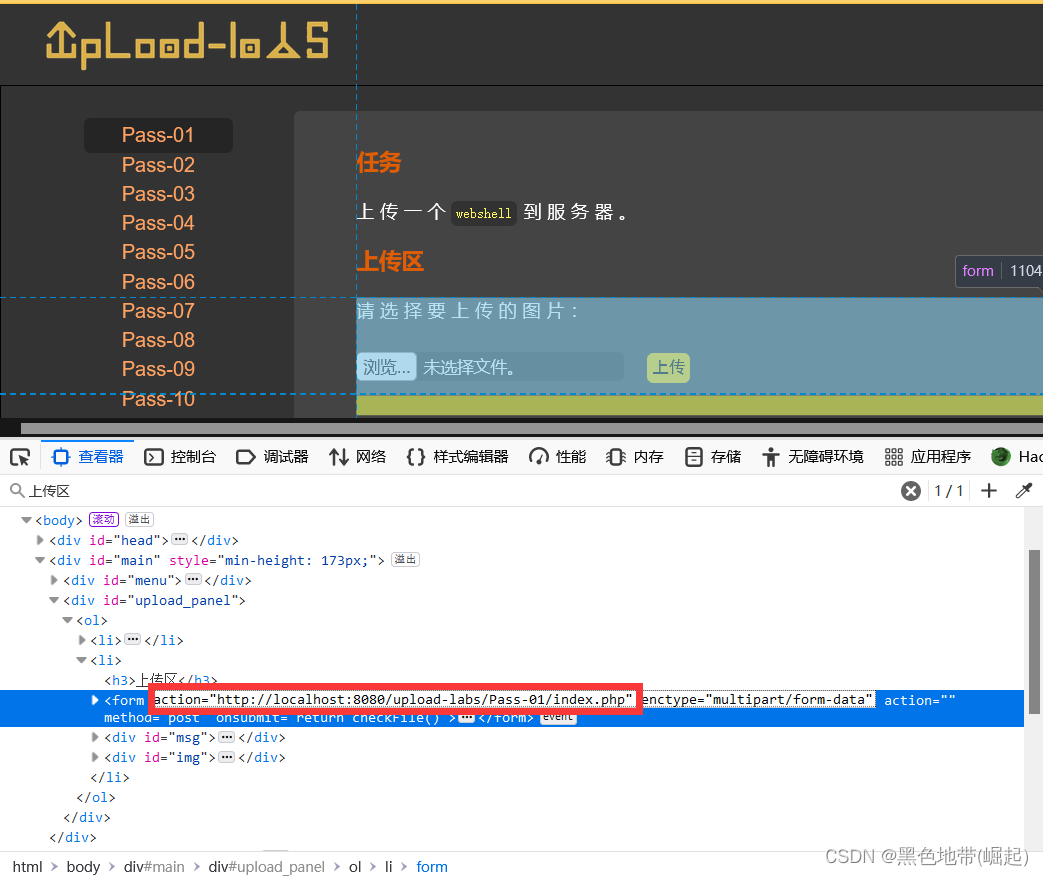
Task: Click ellipsis on div id="msg" row
Action: point(227,737)
